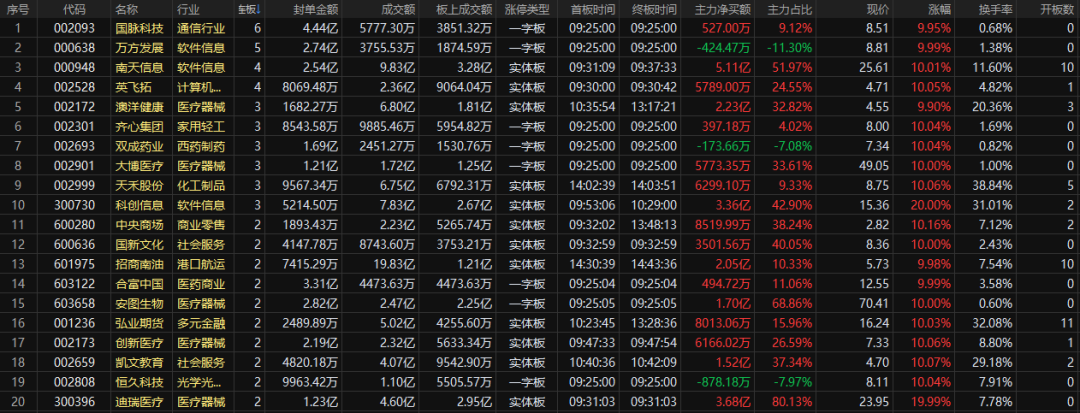The width and height of the screenshot is (1080, 413).
Task: Sort by 换手率 column header
Action: point(996,10)
